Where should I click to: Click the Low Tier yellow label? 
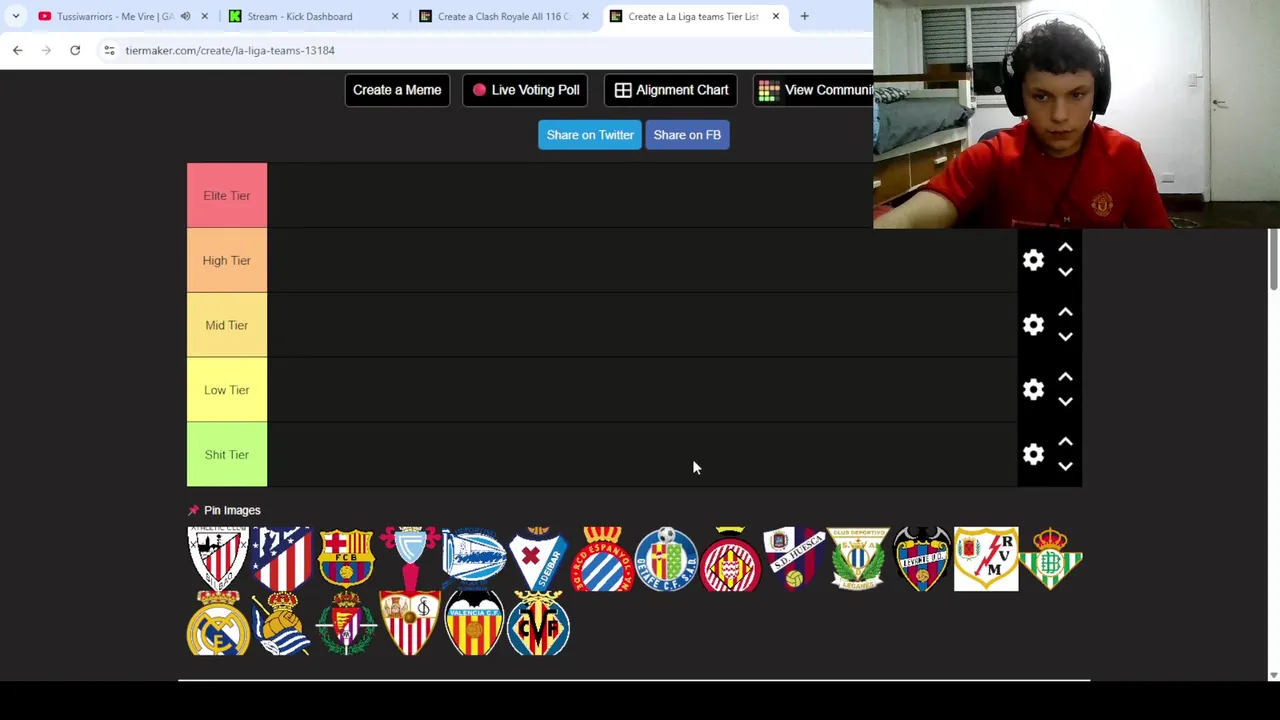[227, 390]
